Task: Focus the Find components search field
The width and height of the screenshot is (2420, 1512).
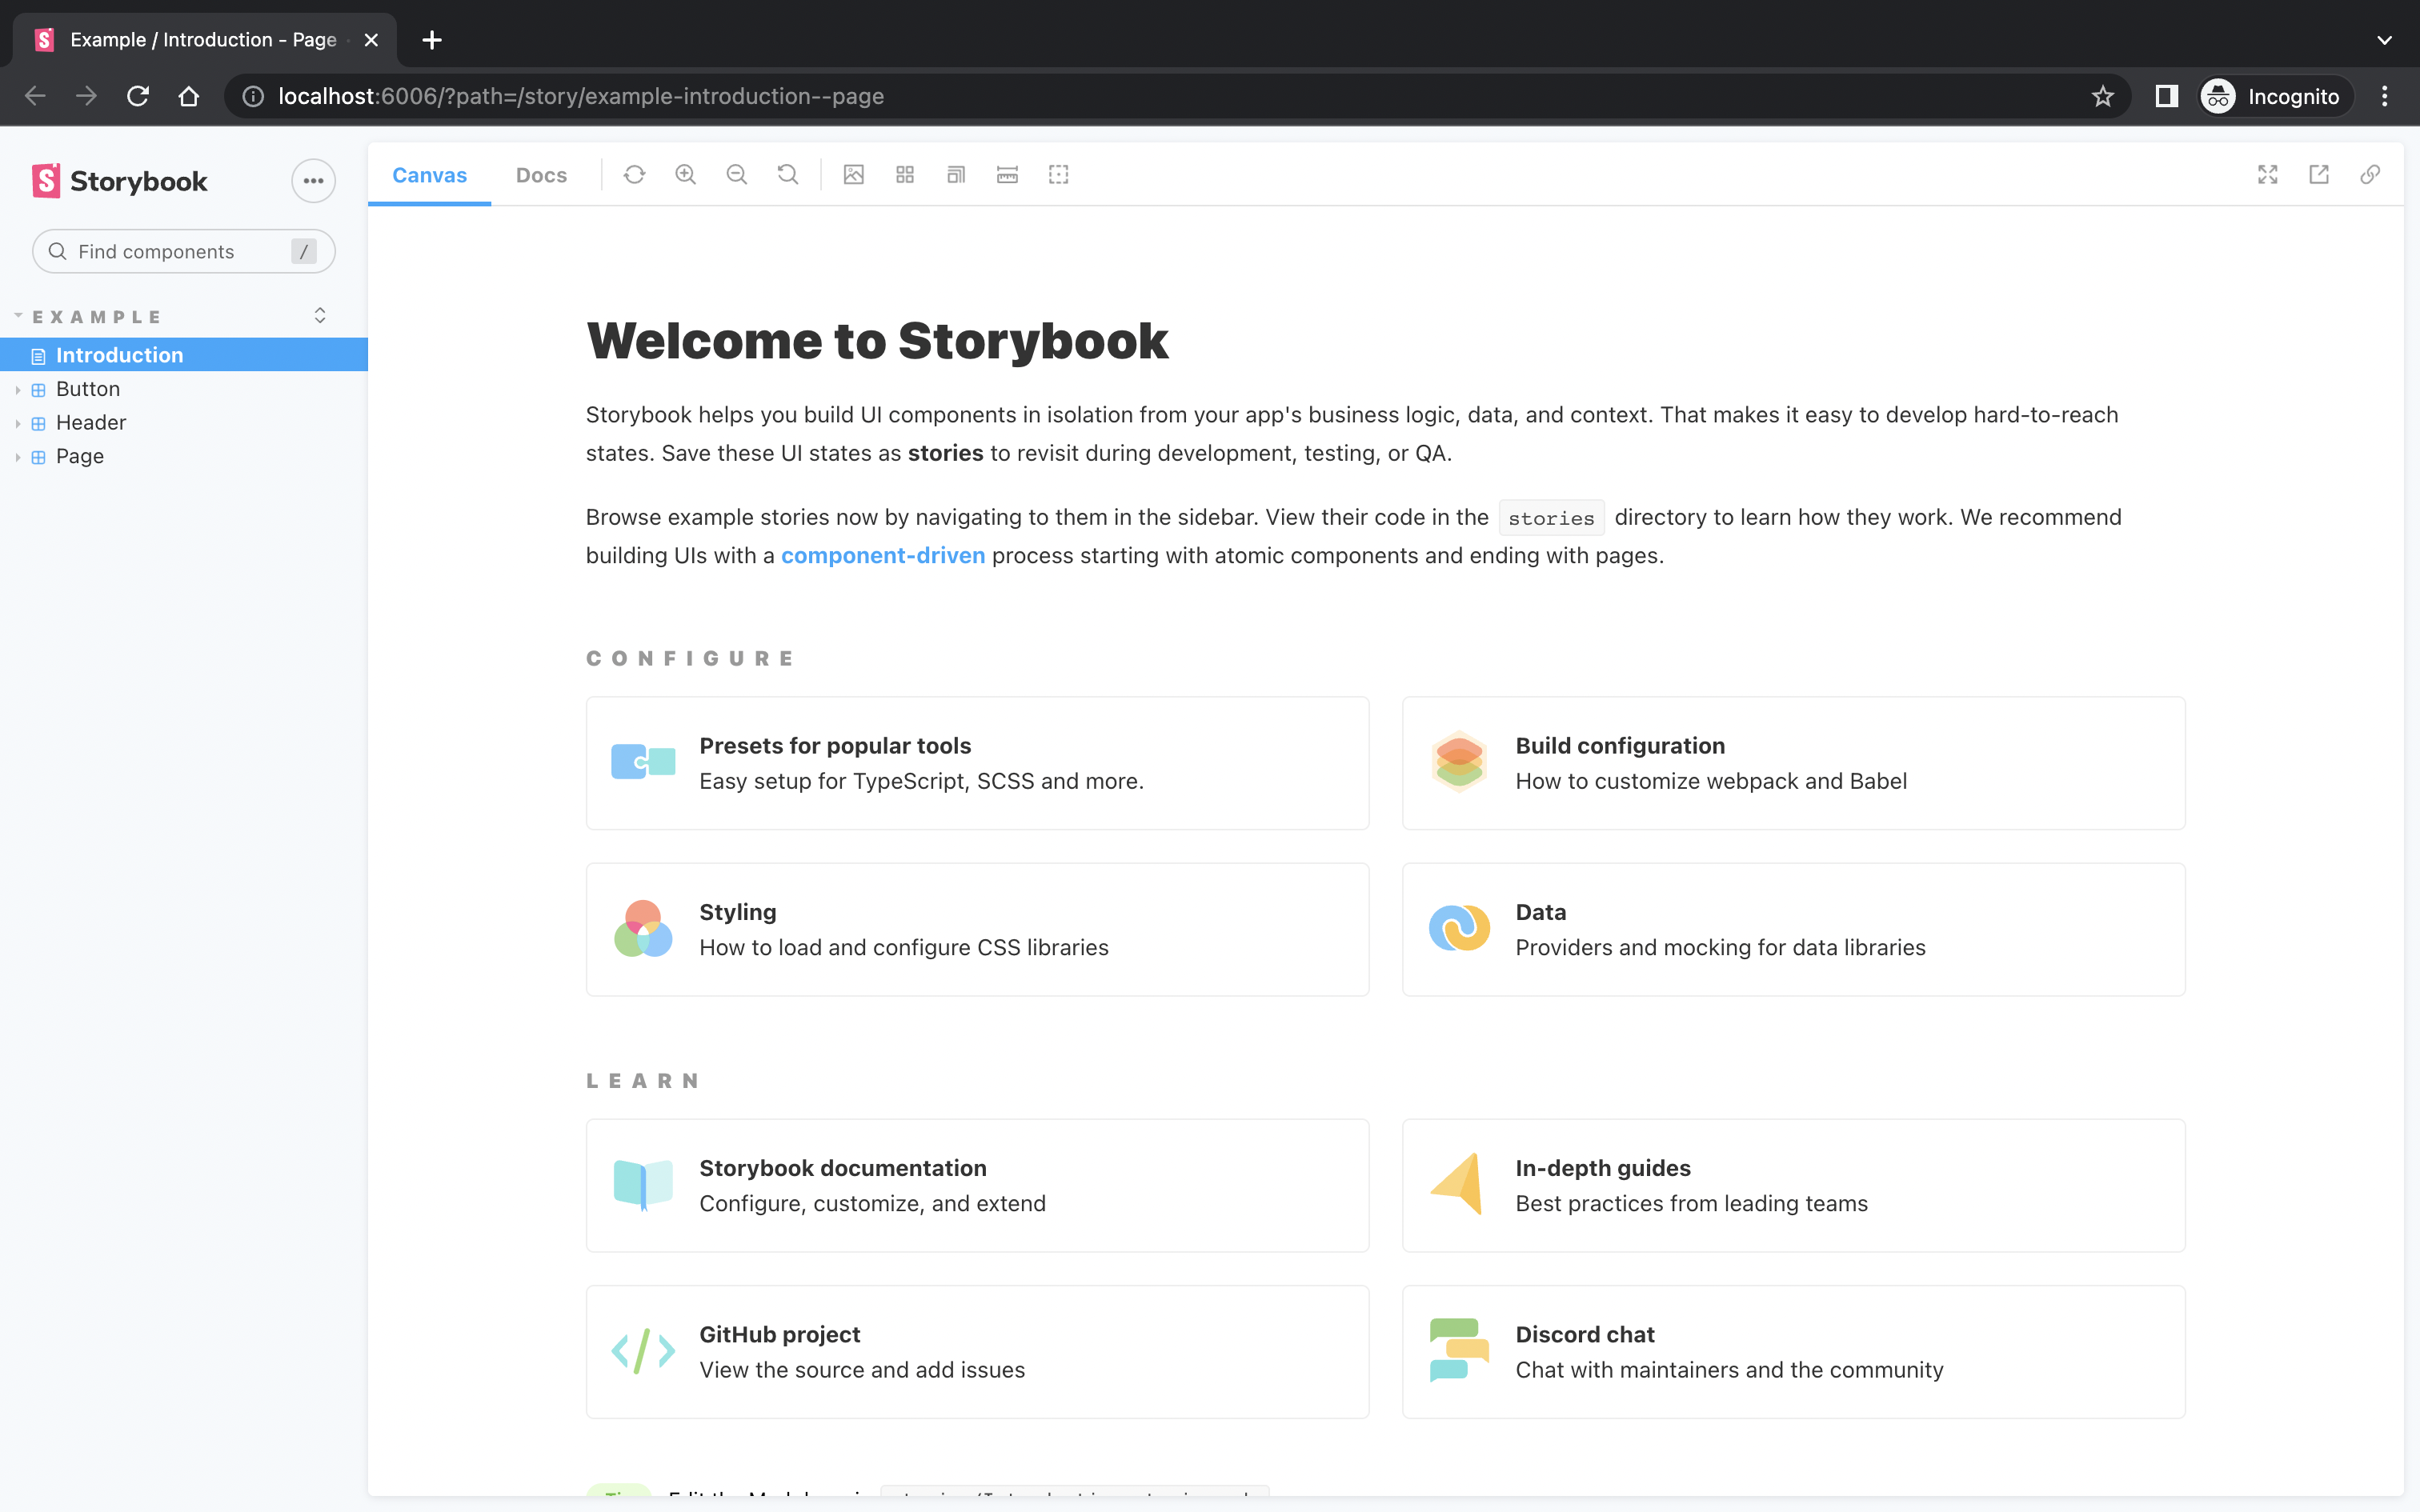Action: pyautogui.click(x=184, y=251)
